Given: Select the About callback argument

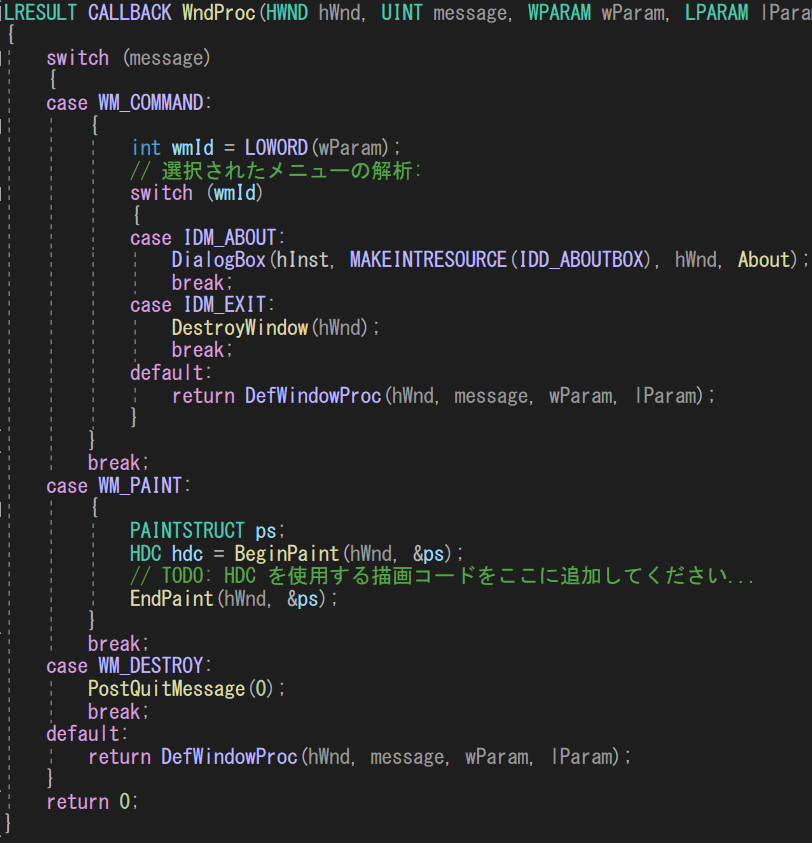Looking at the screenshot, I should 764,260.
